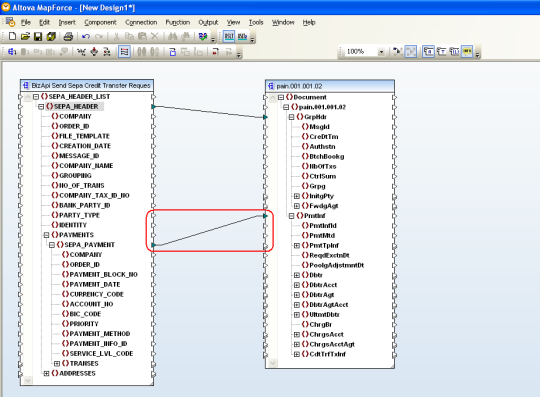This screenshot has width=540, height=397.
Task: Click the Delete X icon
Action: pos(155,36)
